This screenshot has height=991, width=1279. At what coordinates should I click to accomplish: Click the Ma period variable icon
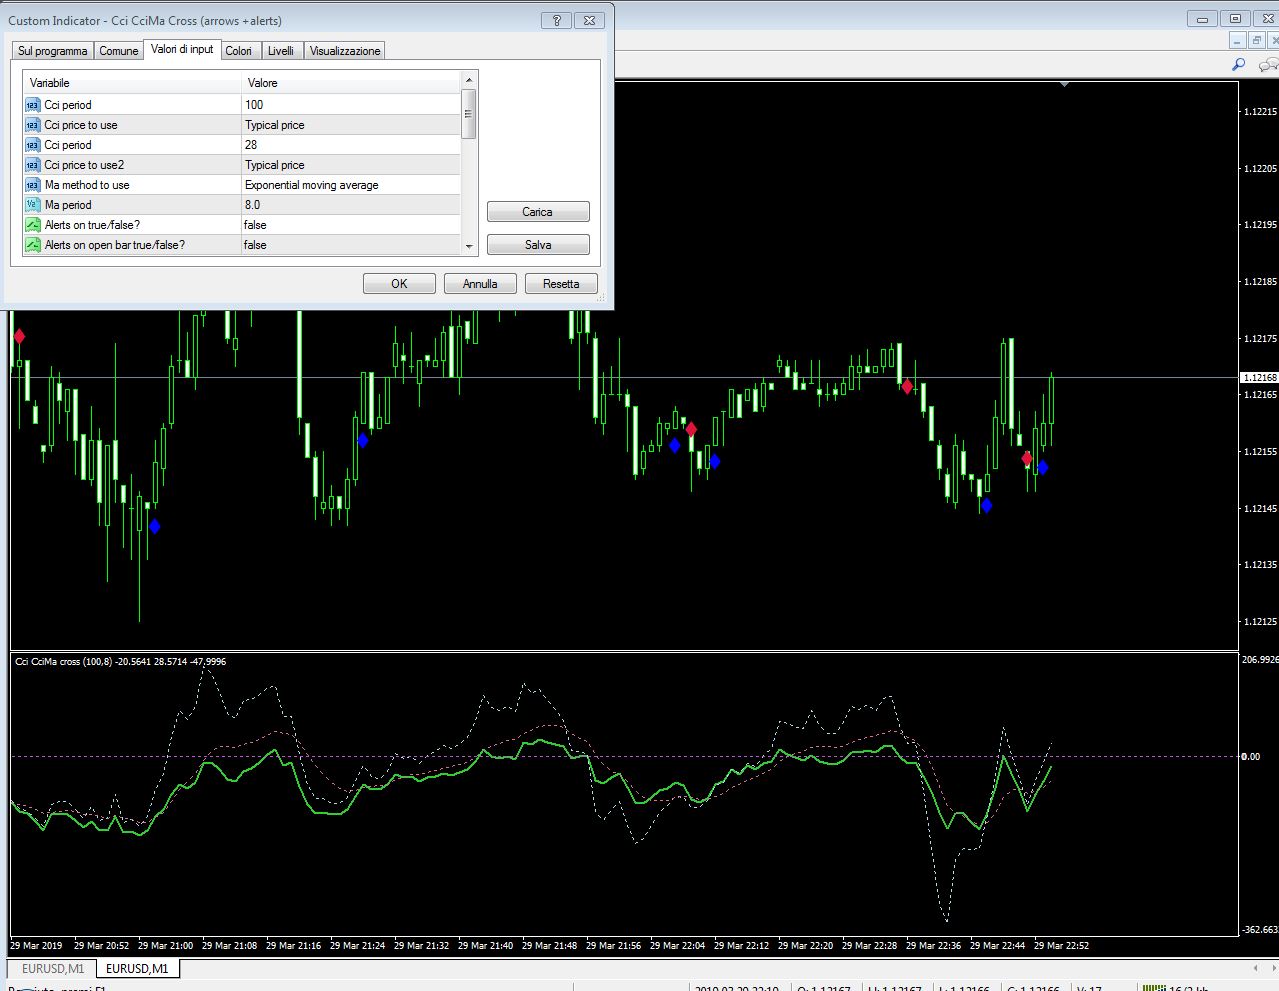click(33, 205)
